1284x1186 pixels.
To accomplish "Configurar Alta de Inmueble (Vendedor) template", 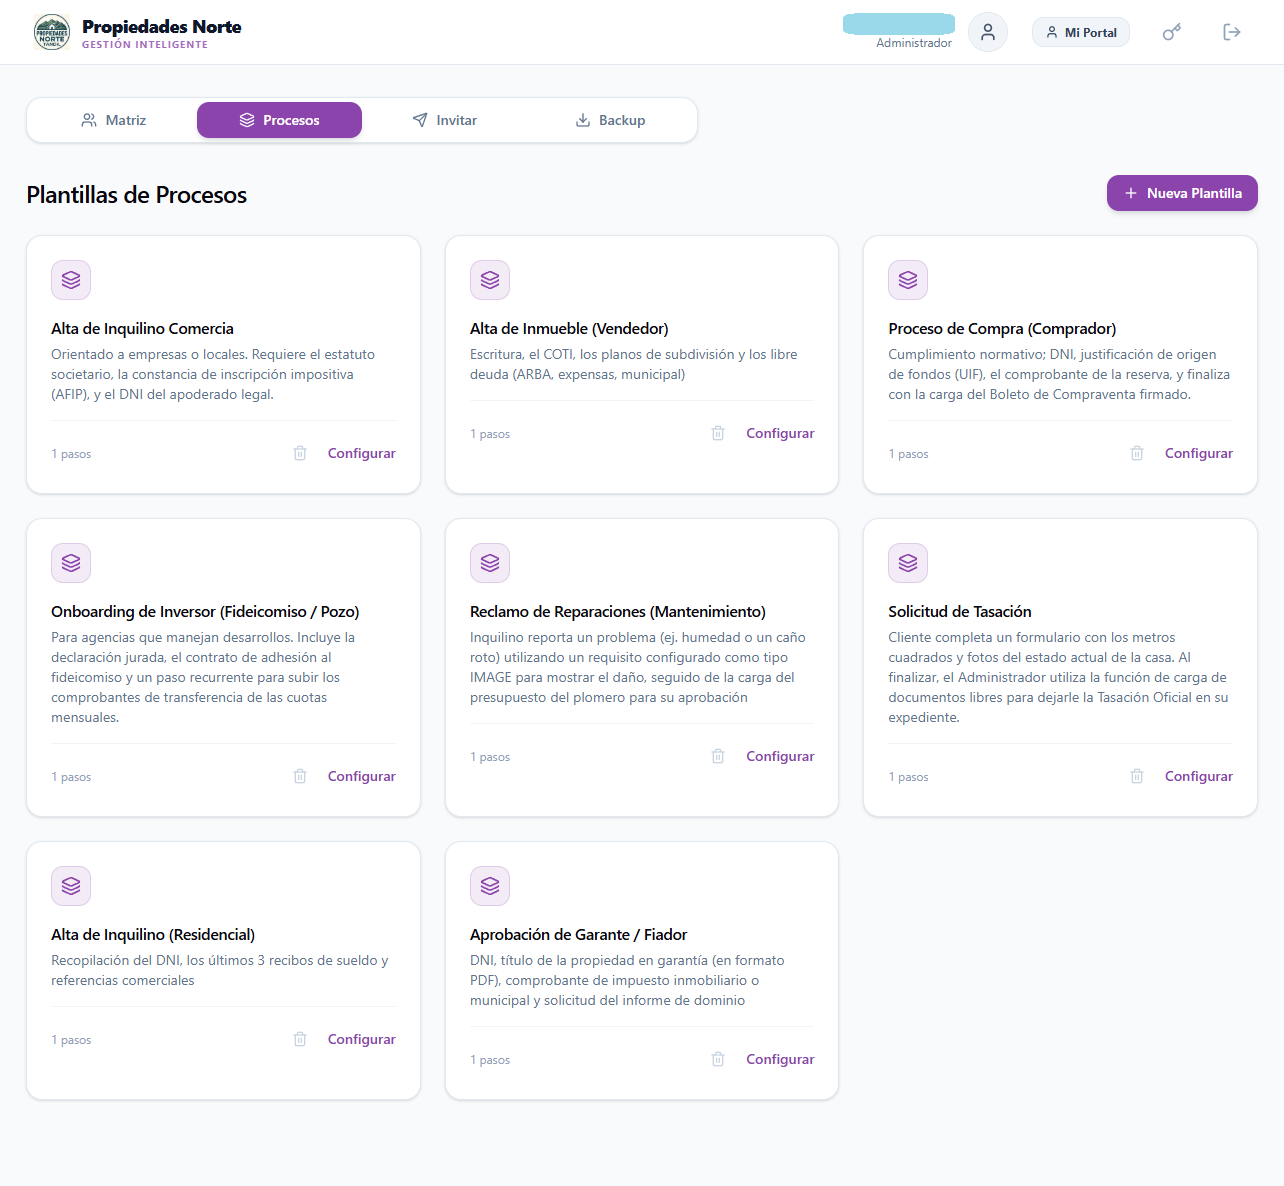I will [780, 433].
